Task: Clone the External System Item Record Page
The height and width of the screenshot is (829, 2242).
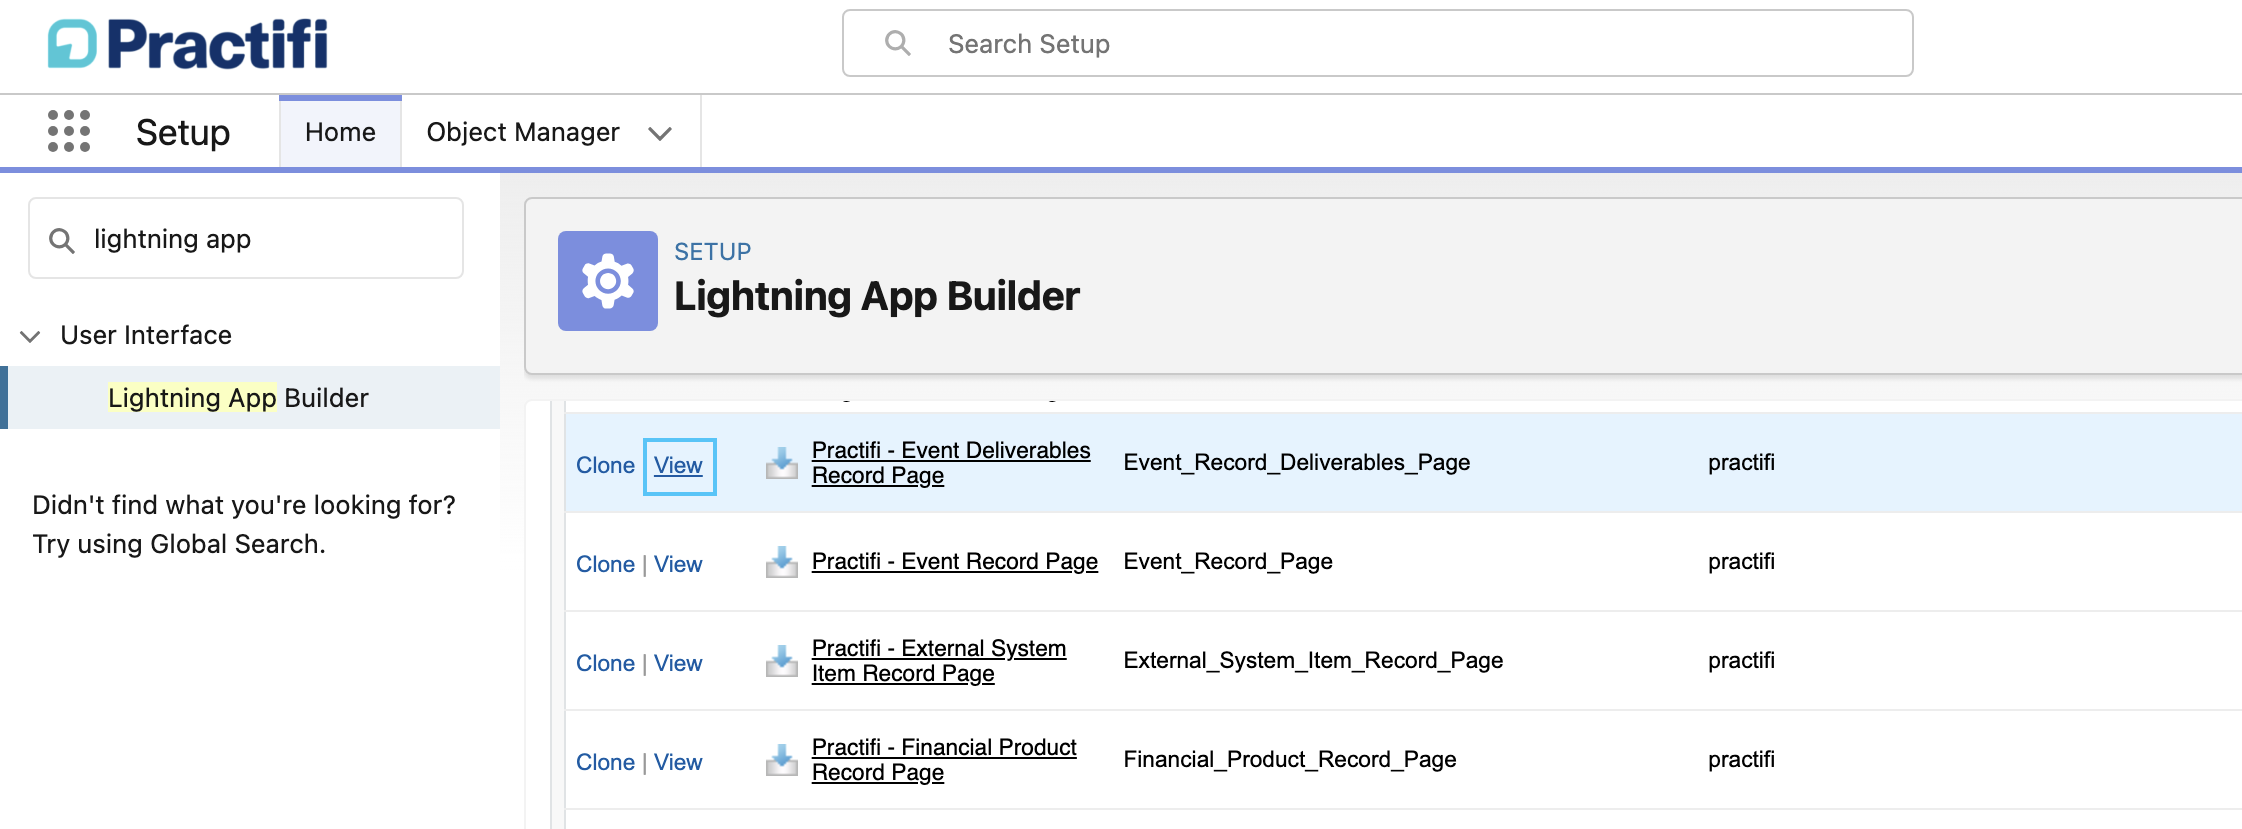Action: coord(605,663)
